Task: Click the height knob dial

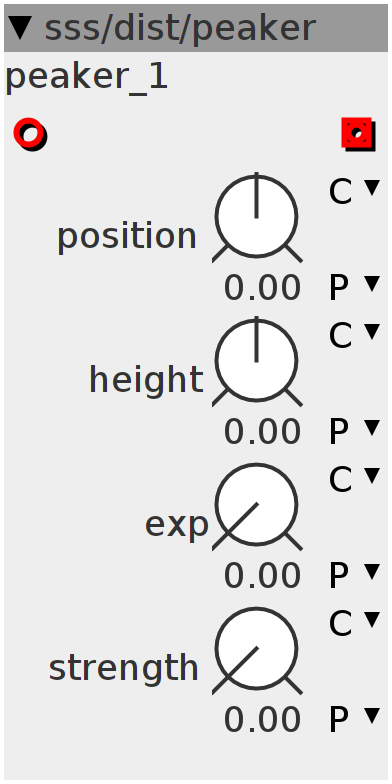Action: (x=257, y=361)
